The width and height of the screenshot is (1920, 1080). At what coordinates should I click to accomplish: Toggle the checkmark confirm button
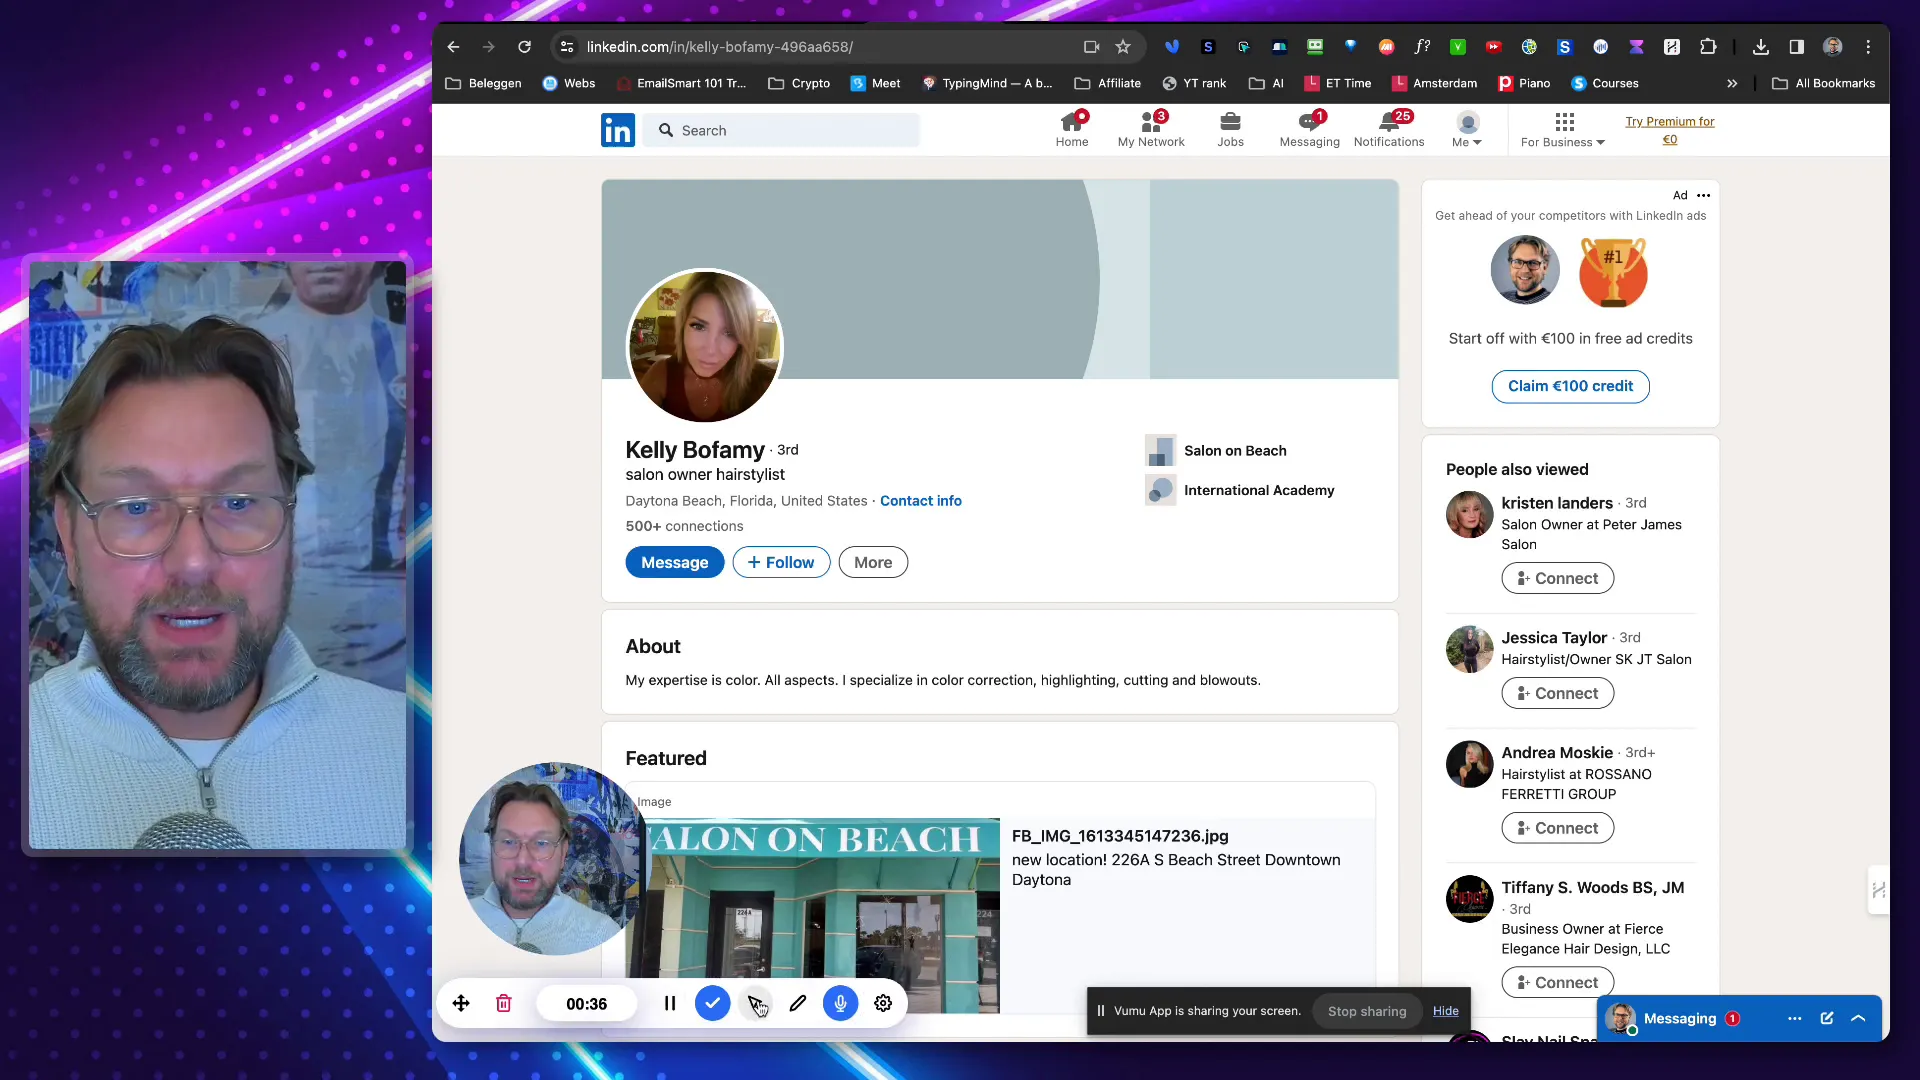[x=712, y=1004]
